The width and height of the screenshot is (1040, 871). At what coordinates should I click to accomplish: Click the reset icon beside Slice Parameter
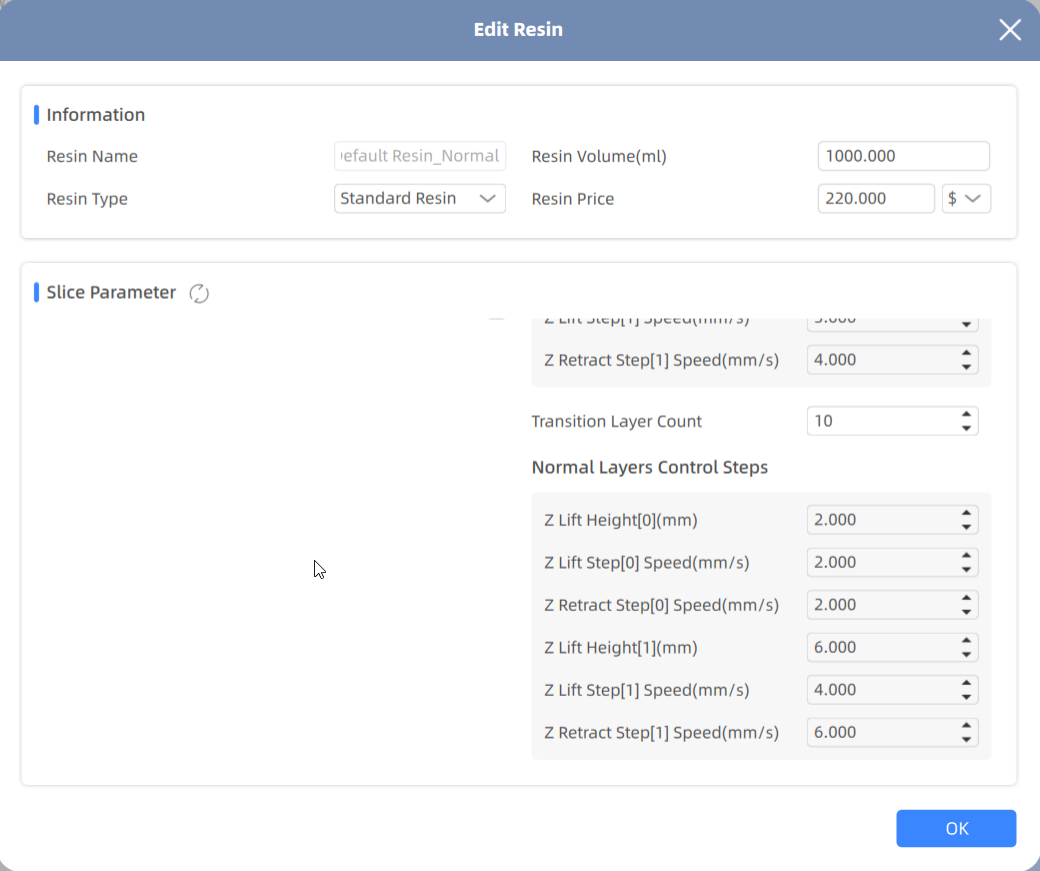pyautogui.click(x=199, y=293)
